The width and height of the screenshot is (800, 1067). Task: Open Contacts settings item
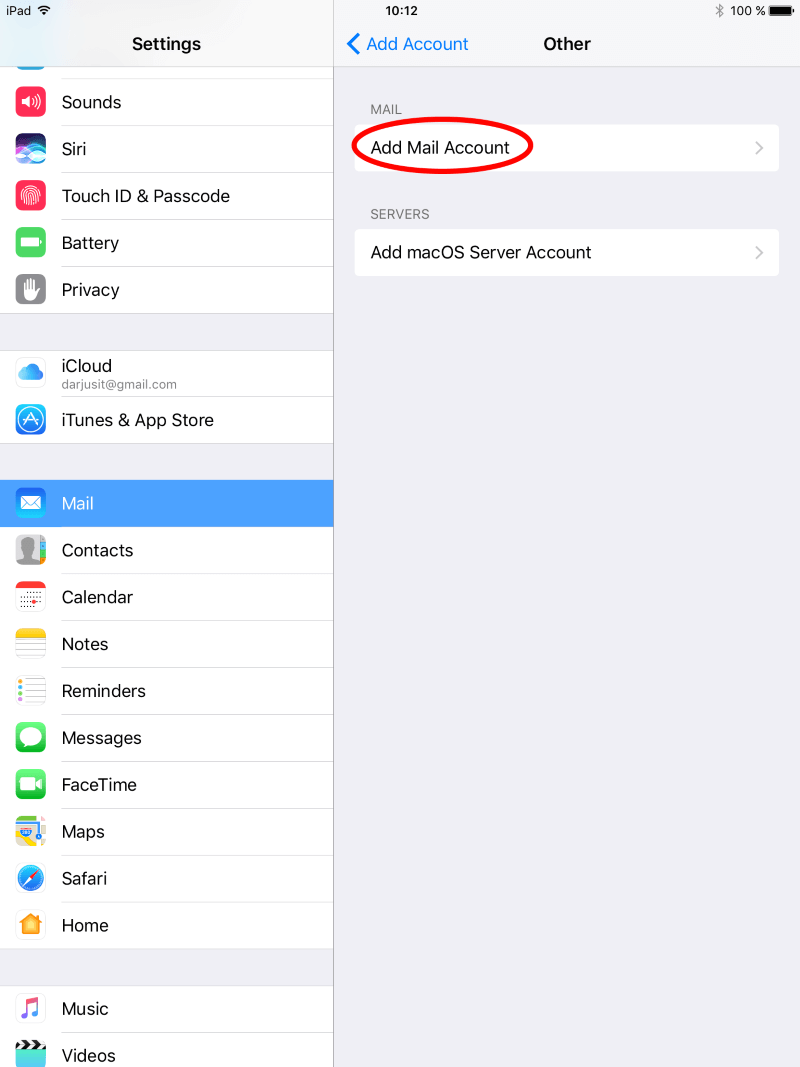[x=167, y=551]
